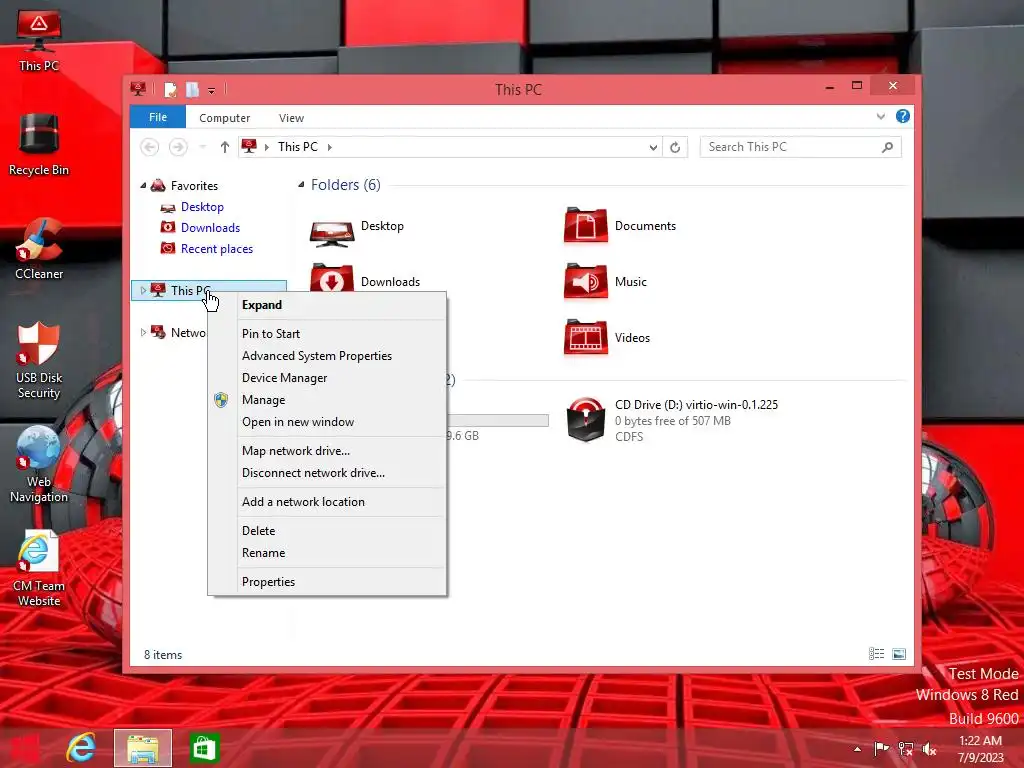Open the View ribbon tab
1024x768 pixels.
click(x=291, y=118)
